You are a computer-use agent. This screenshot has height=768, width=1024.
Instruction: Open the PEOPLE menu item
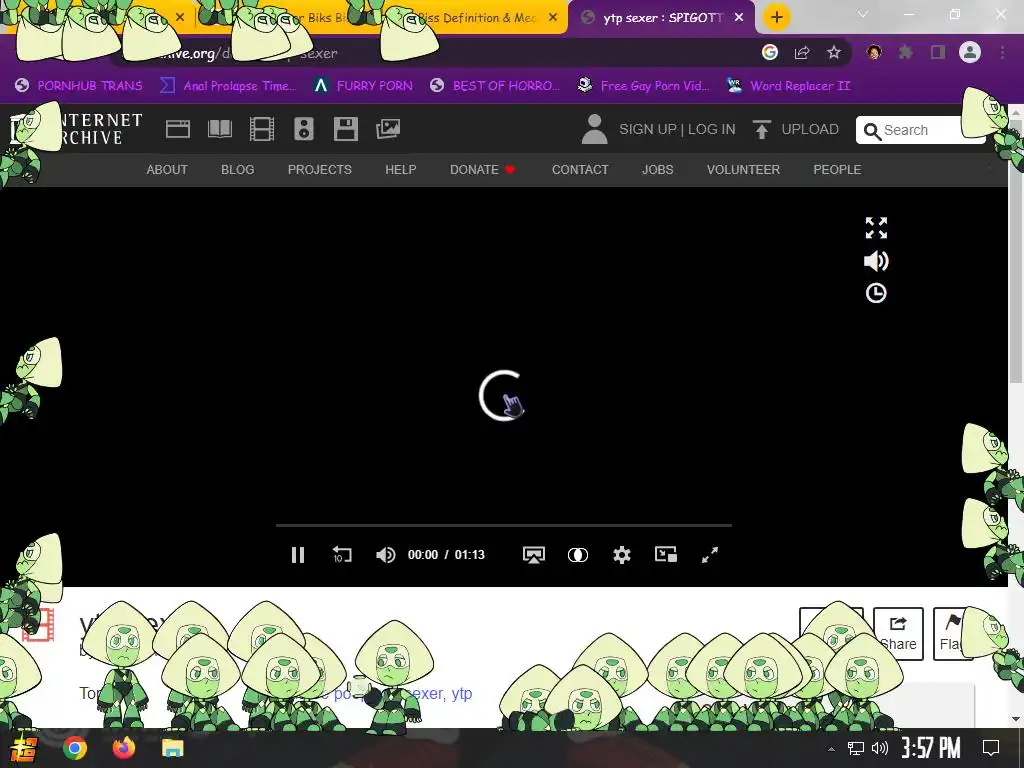[837, 170]
